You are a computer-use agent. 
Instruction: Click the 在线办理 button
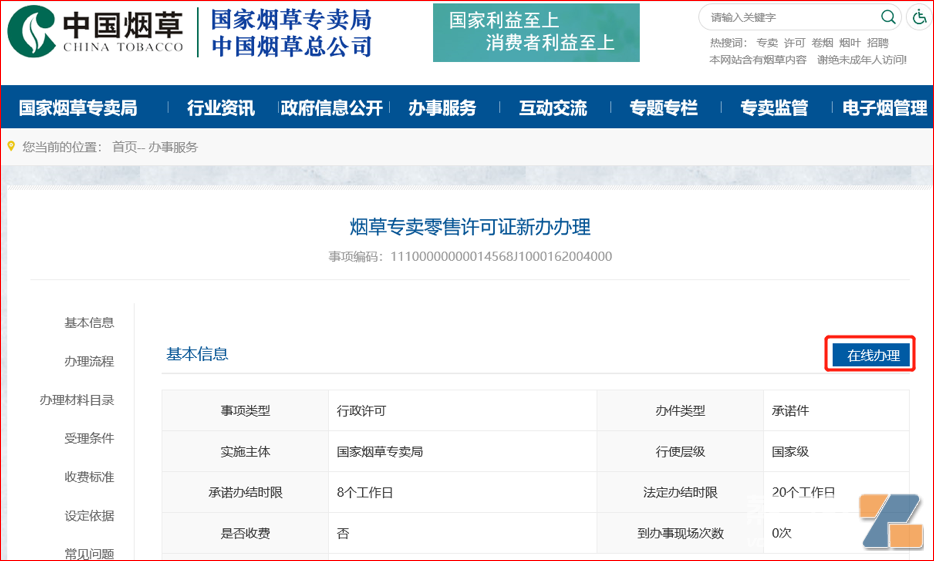(x=873, y=355)
